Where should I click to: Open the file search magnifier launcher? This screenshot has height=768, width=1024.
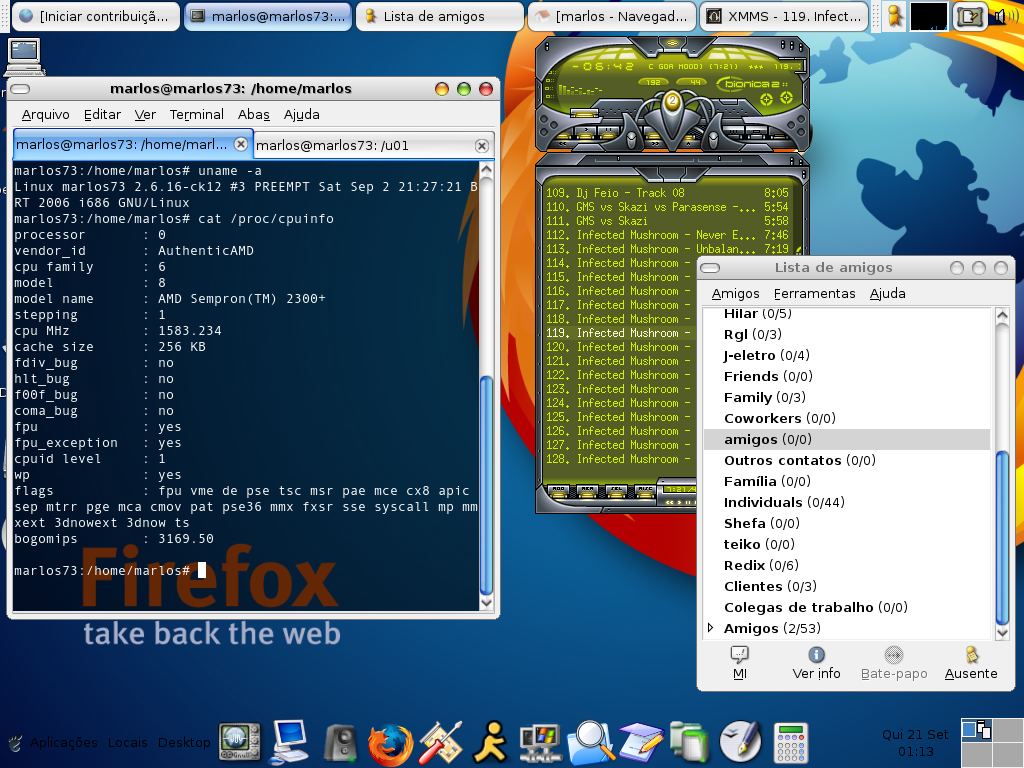[591, 743]
